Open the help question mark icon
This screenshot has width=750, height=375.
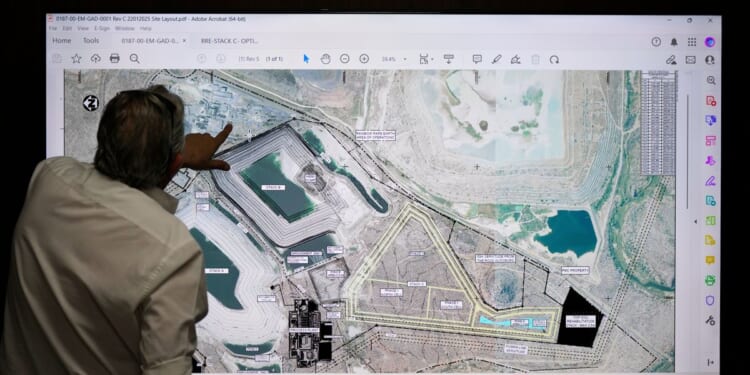click(x=656, y=42)
